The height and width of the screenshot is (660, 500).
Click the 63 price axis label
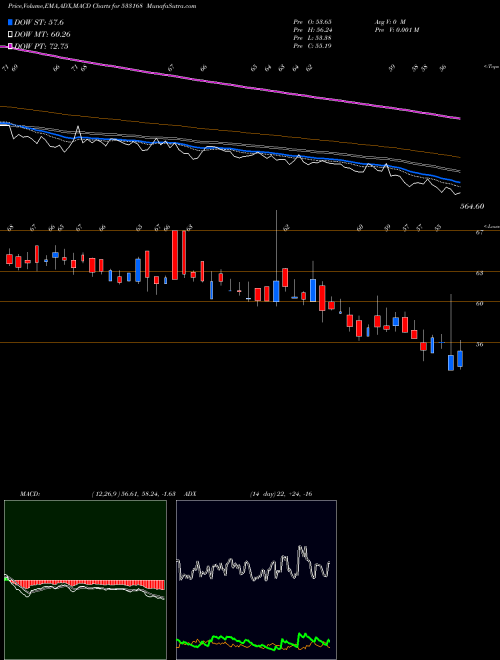pos(479,274)
